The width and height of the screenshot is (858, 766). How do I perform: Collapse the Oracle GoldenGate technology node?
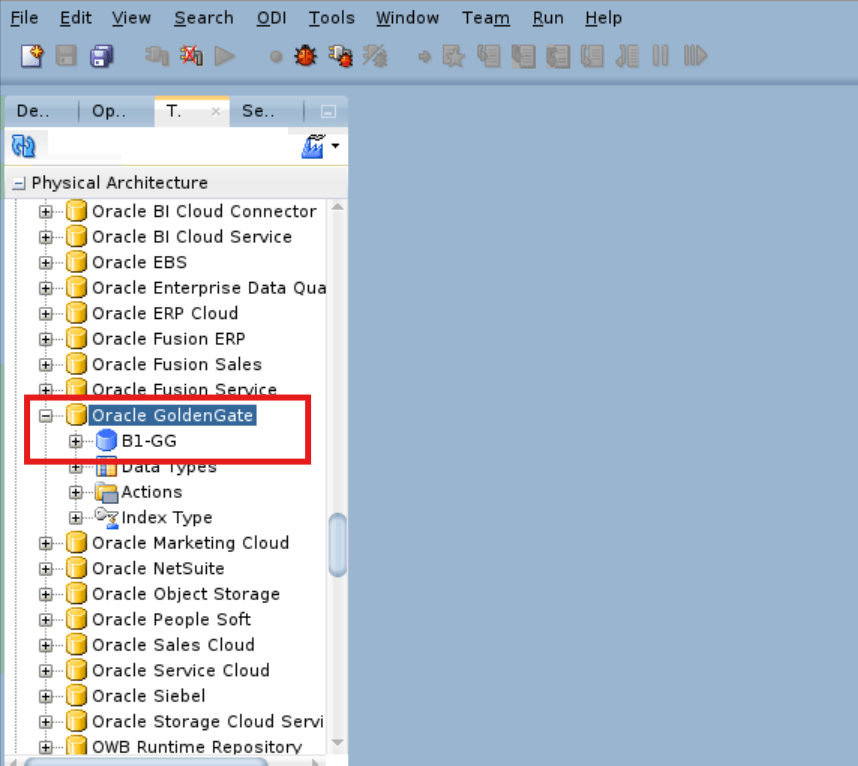[x=45, y=415]
